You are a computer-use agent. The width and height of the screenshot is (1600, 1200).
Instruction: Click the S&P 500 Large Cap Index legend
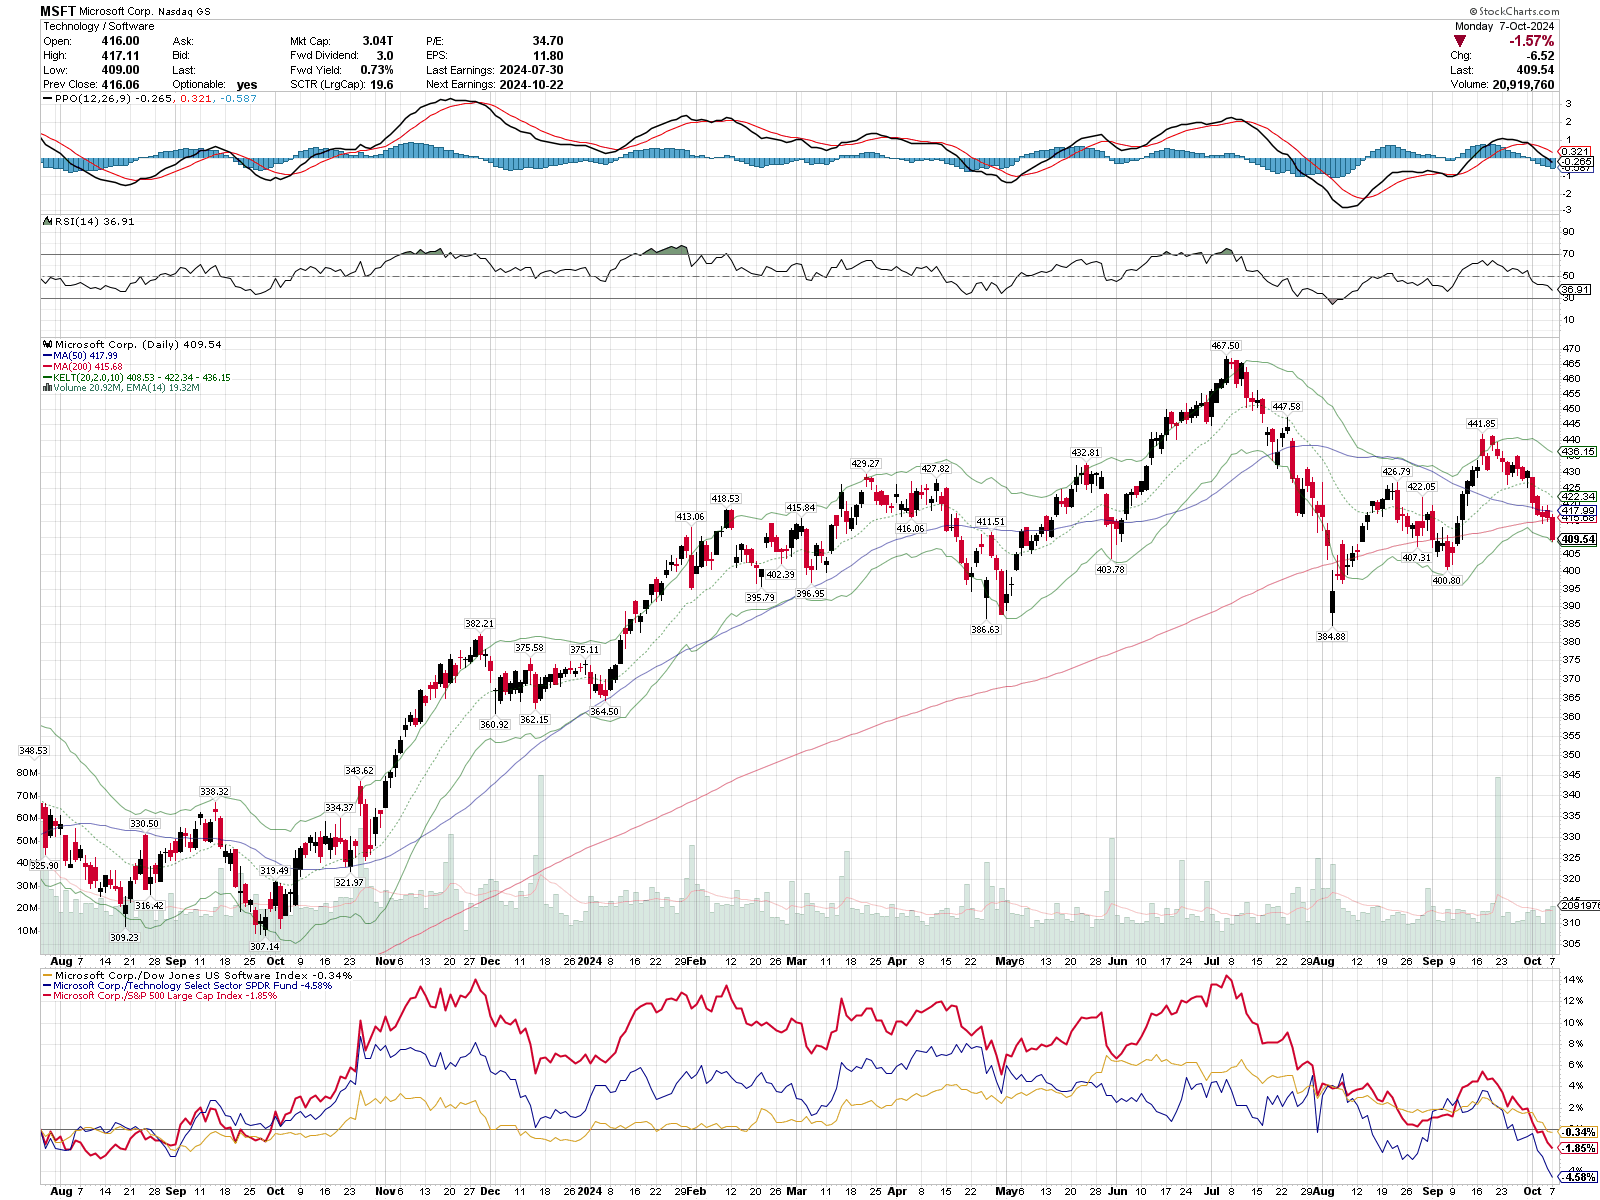pyautogui.click(x=165, y=996)
